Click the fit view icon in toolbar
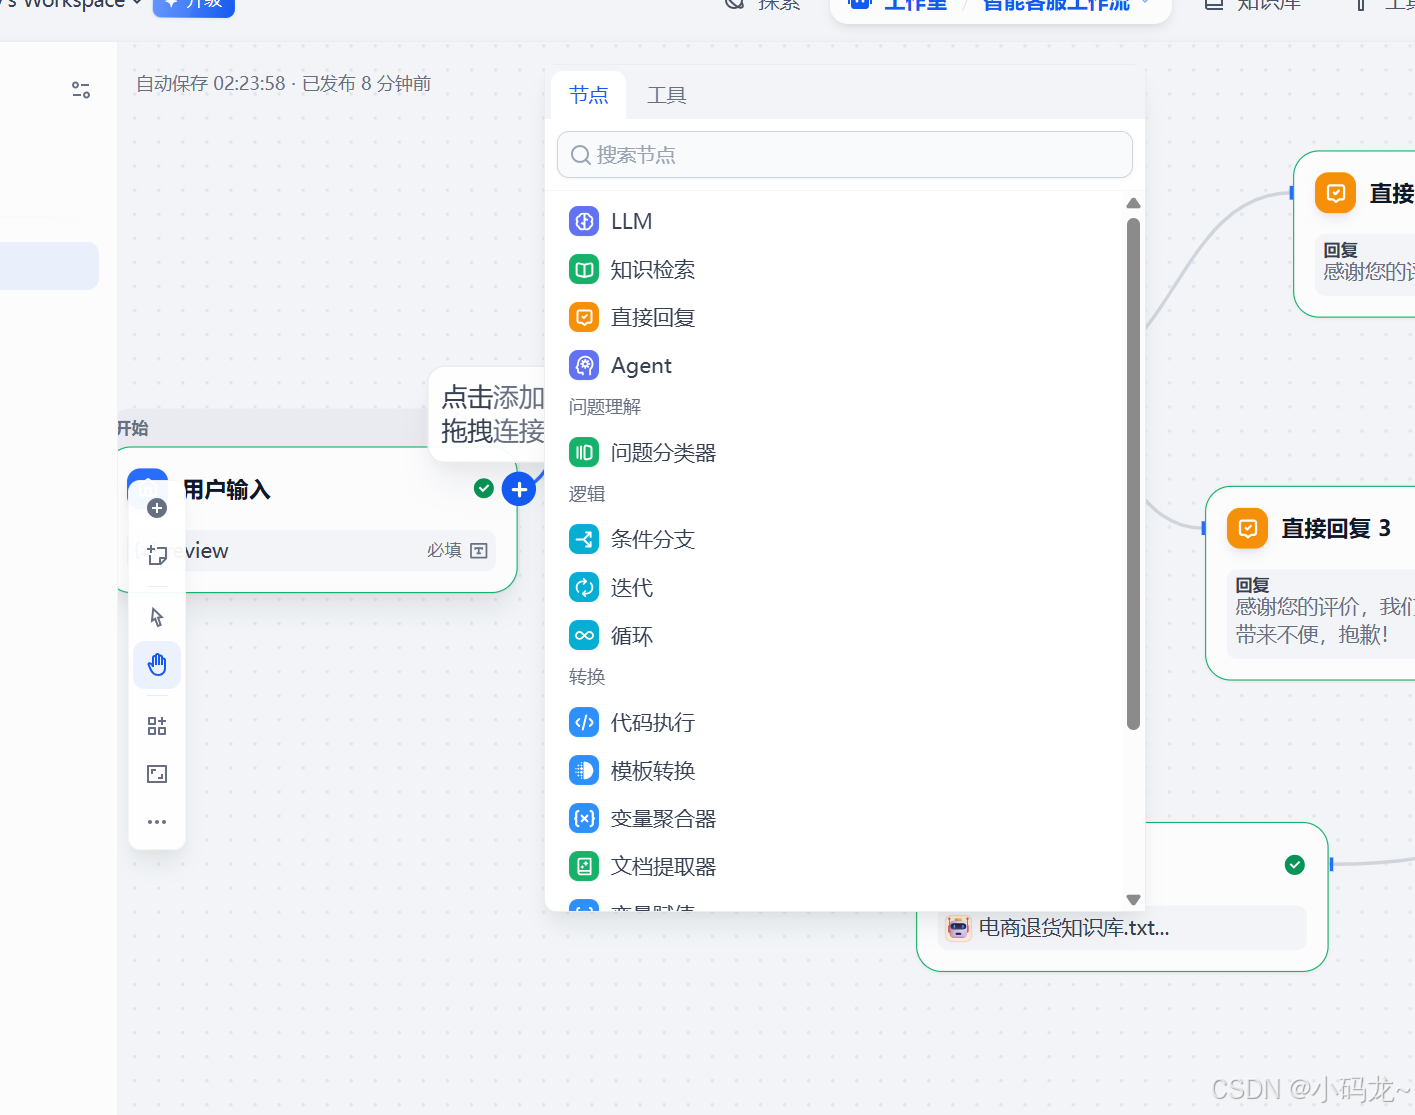 point(157,774)
